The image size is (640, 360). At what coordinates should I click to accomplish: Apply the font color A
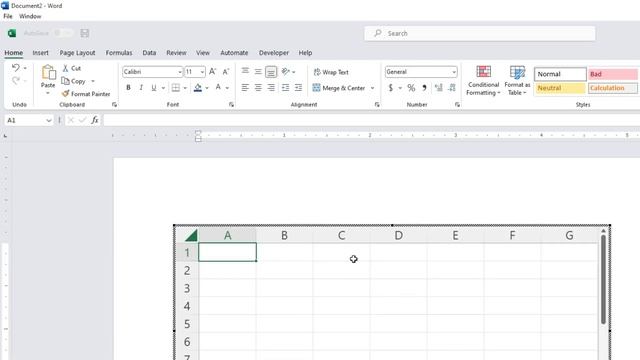[218, 87]
